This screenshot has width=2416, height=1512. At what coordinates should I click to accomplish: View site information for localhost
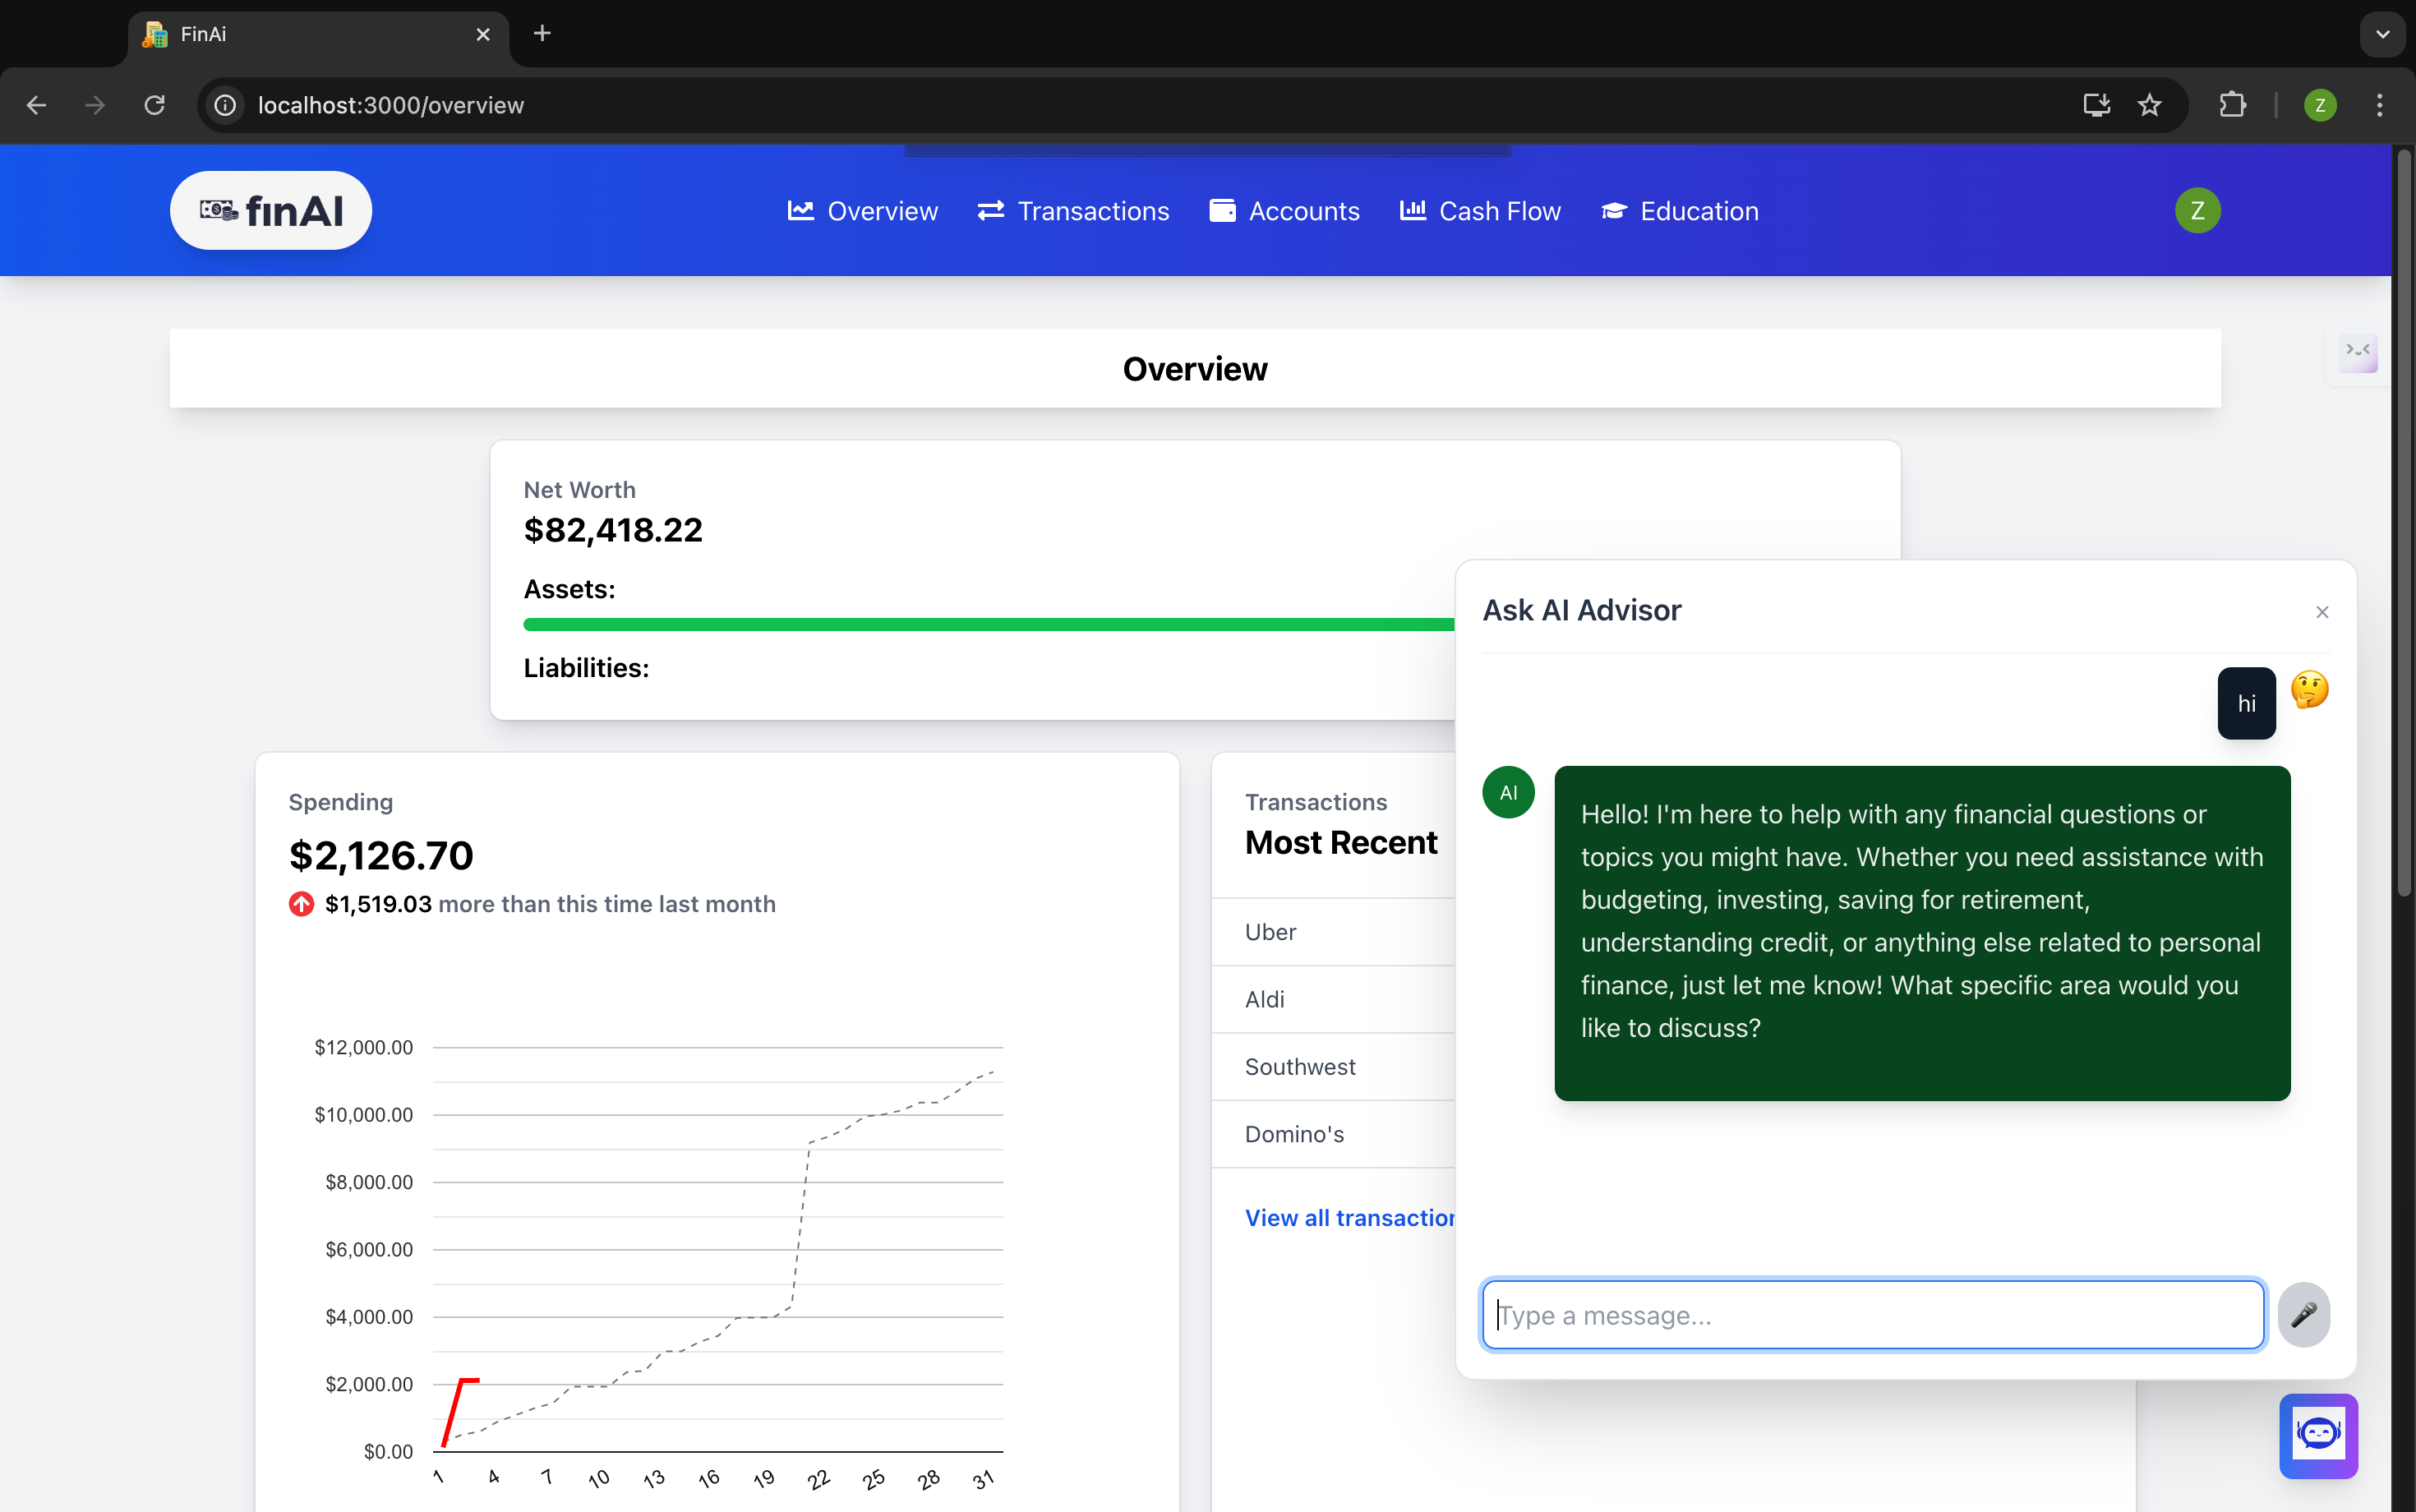[x=226, y=105]
